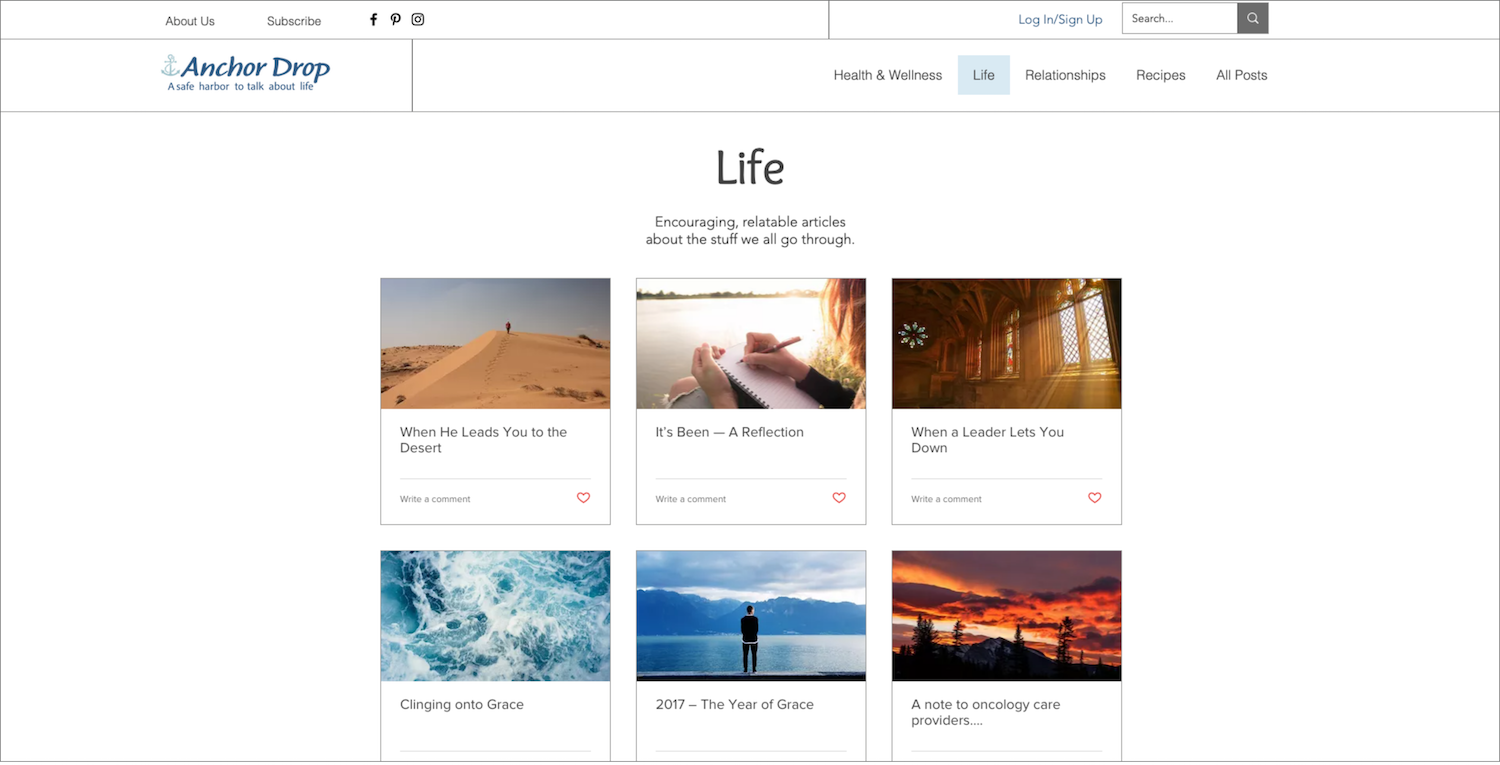
Task: Open the notebook writing post thumbnail
Action: point(751,343)
